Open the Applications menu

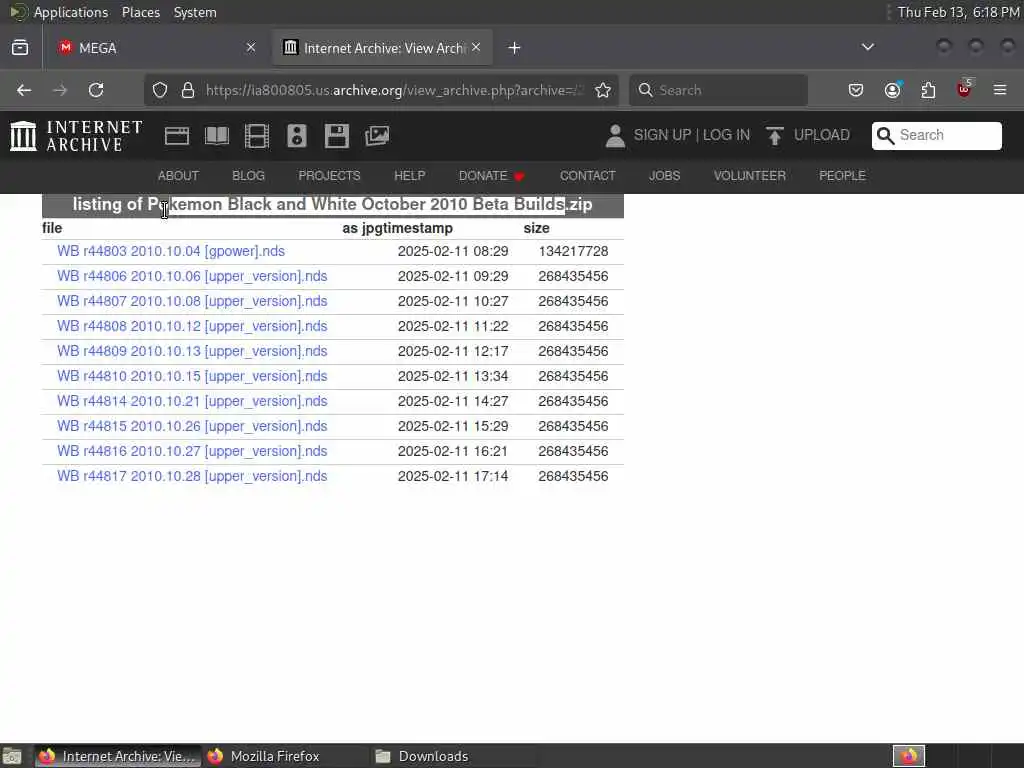(x=71, y=12)
